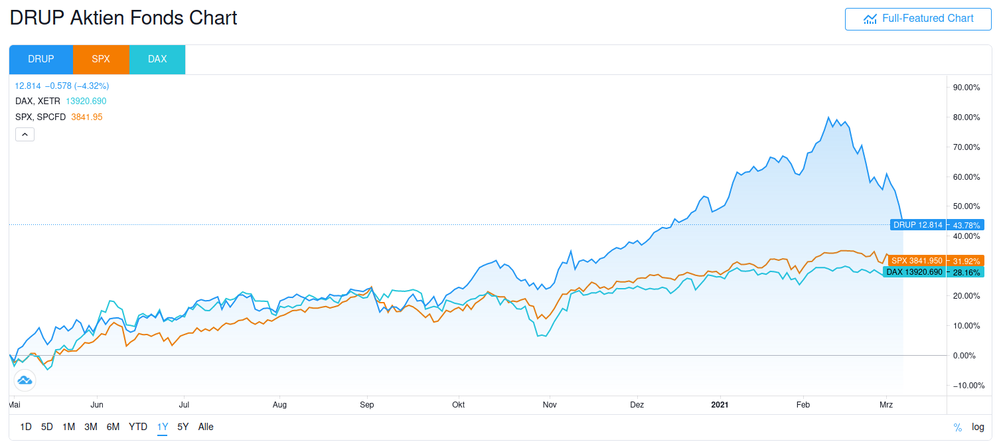Screen dimensions: 999x442
Task: Open the Full-Featured Chart
Action: click(x=916, y=18)
